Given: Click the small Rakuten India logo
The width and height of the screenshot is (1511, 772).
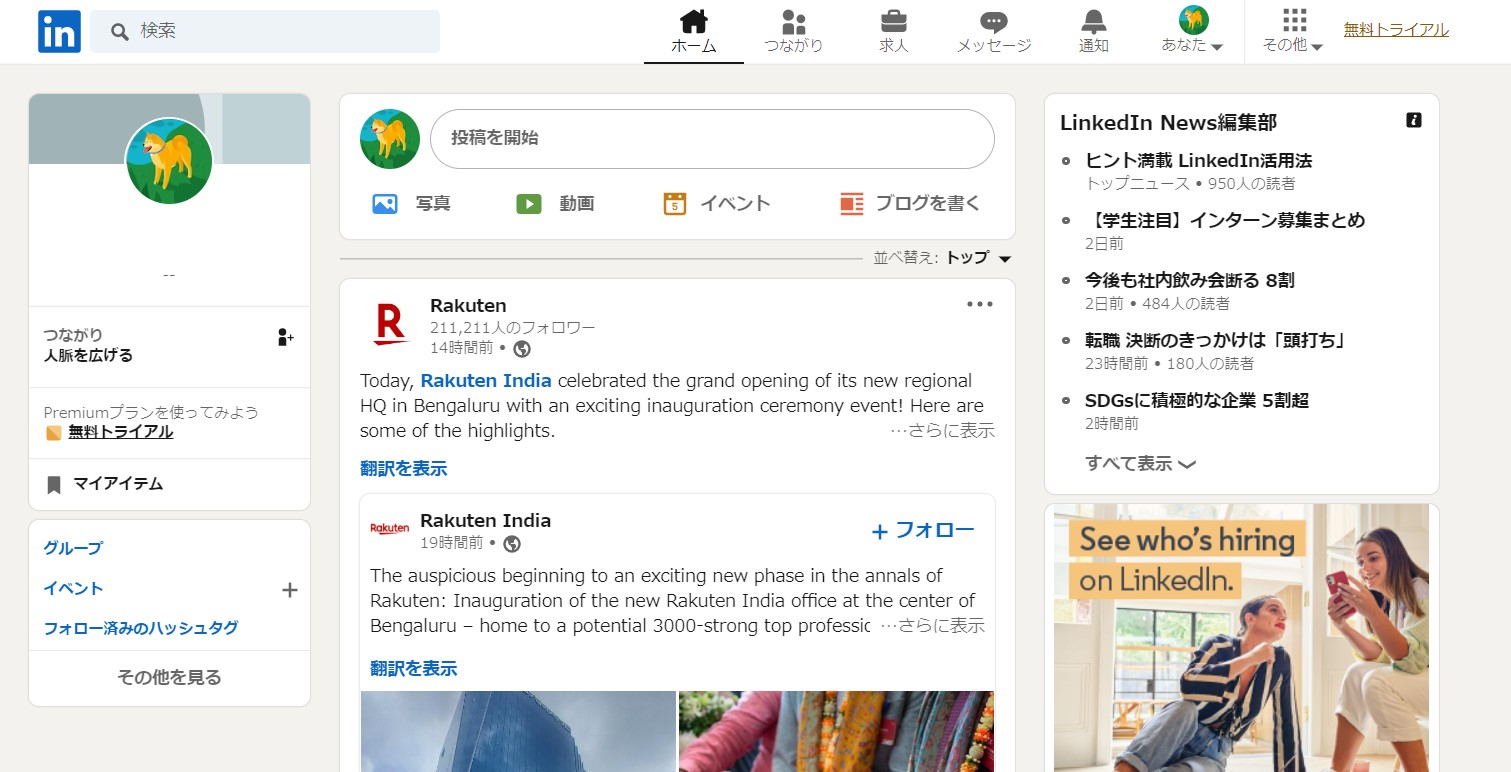Looking at the screenshot, I should 390,529.
